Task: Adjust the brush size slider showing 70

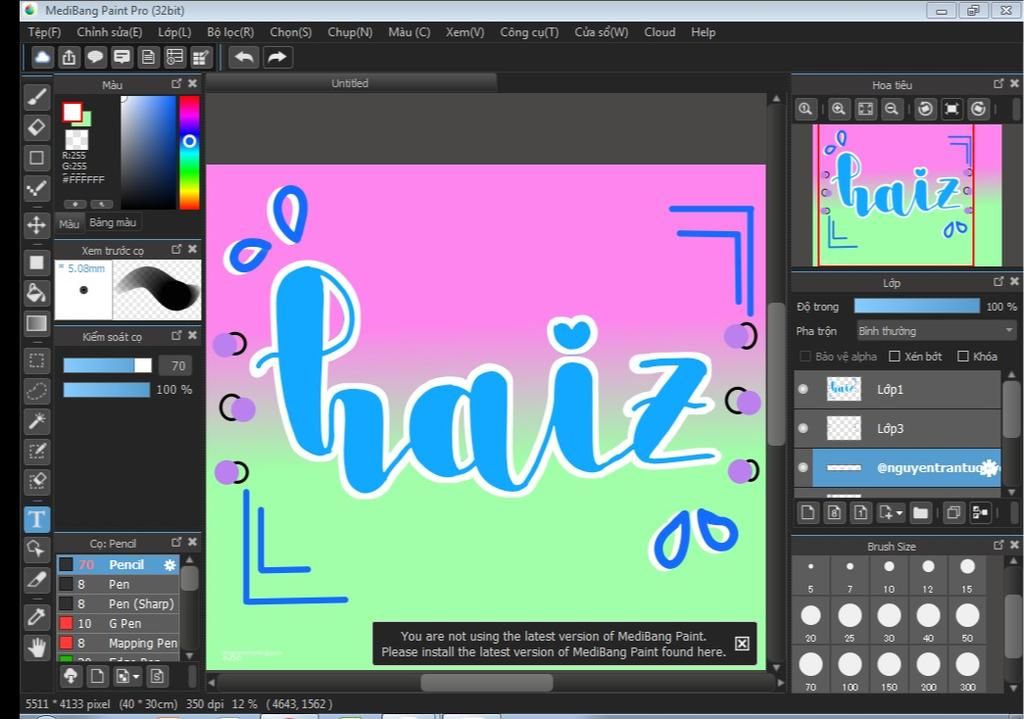Action: click(x=107, y=366)
